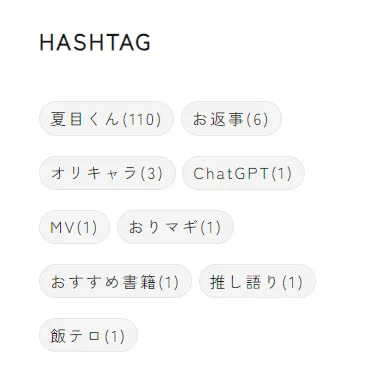Filter by the 推し語り tag pill

point(257,281)
